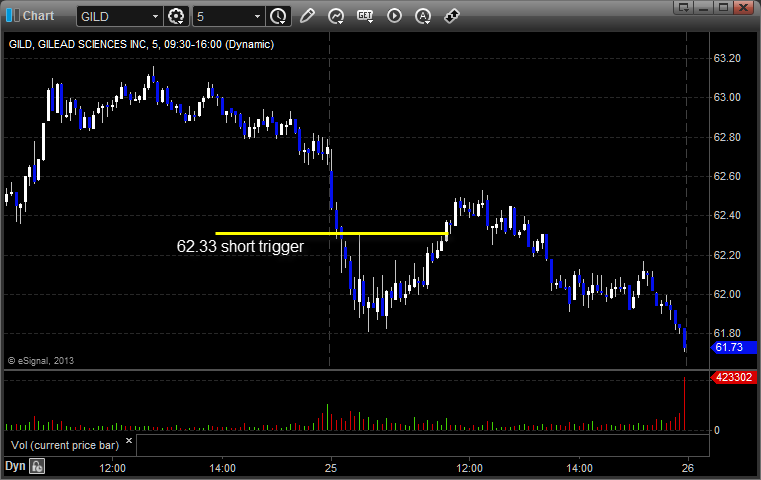The width and height of the screenshot is (761, 480).
Task: Select the pencil drawing tool
Action: point(307,16)
